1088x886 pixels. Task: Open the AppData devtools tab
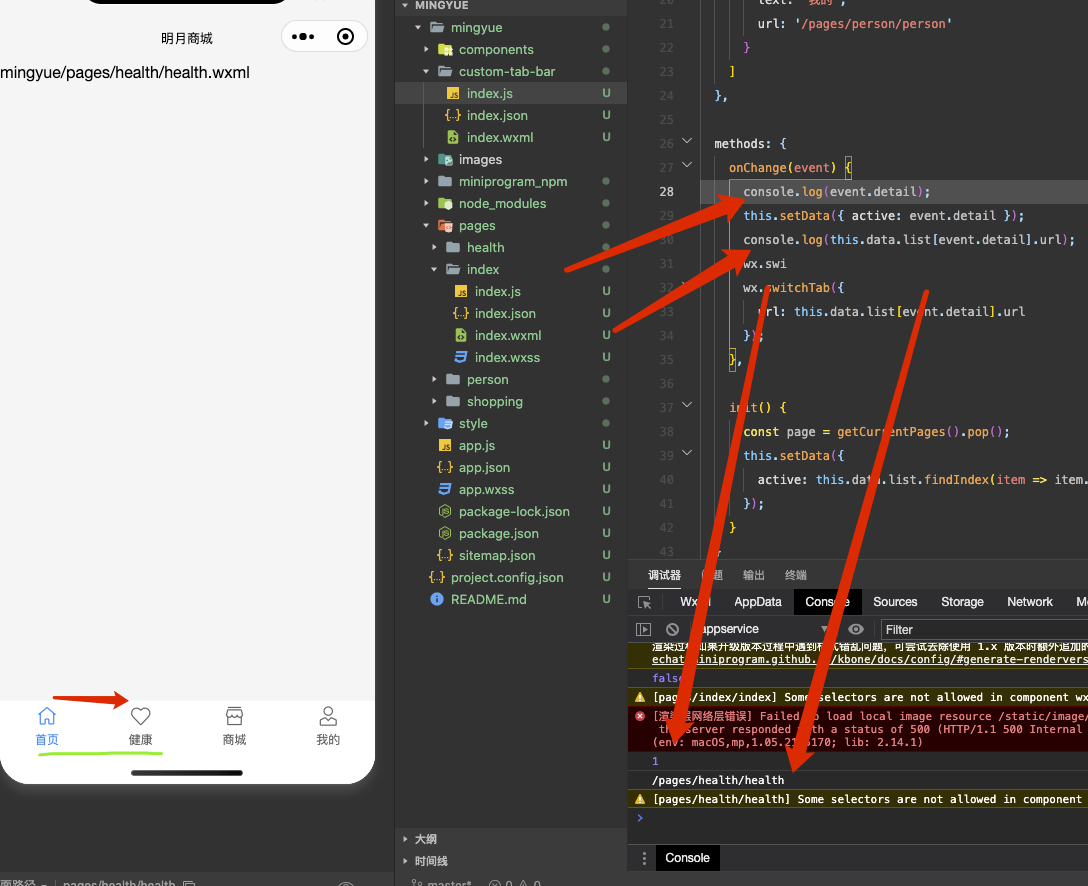[758, 602]
